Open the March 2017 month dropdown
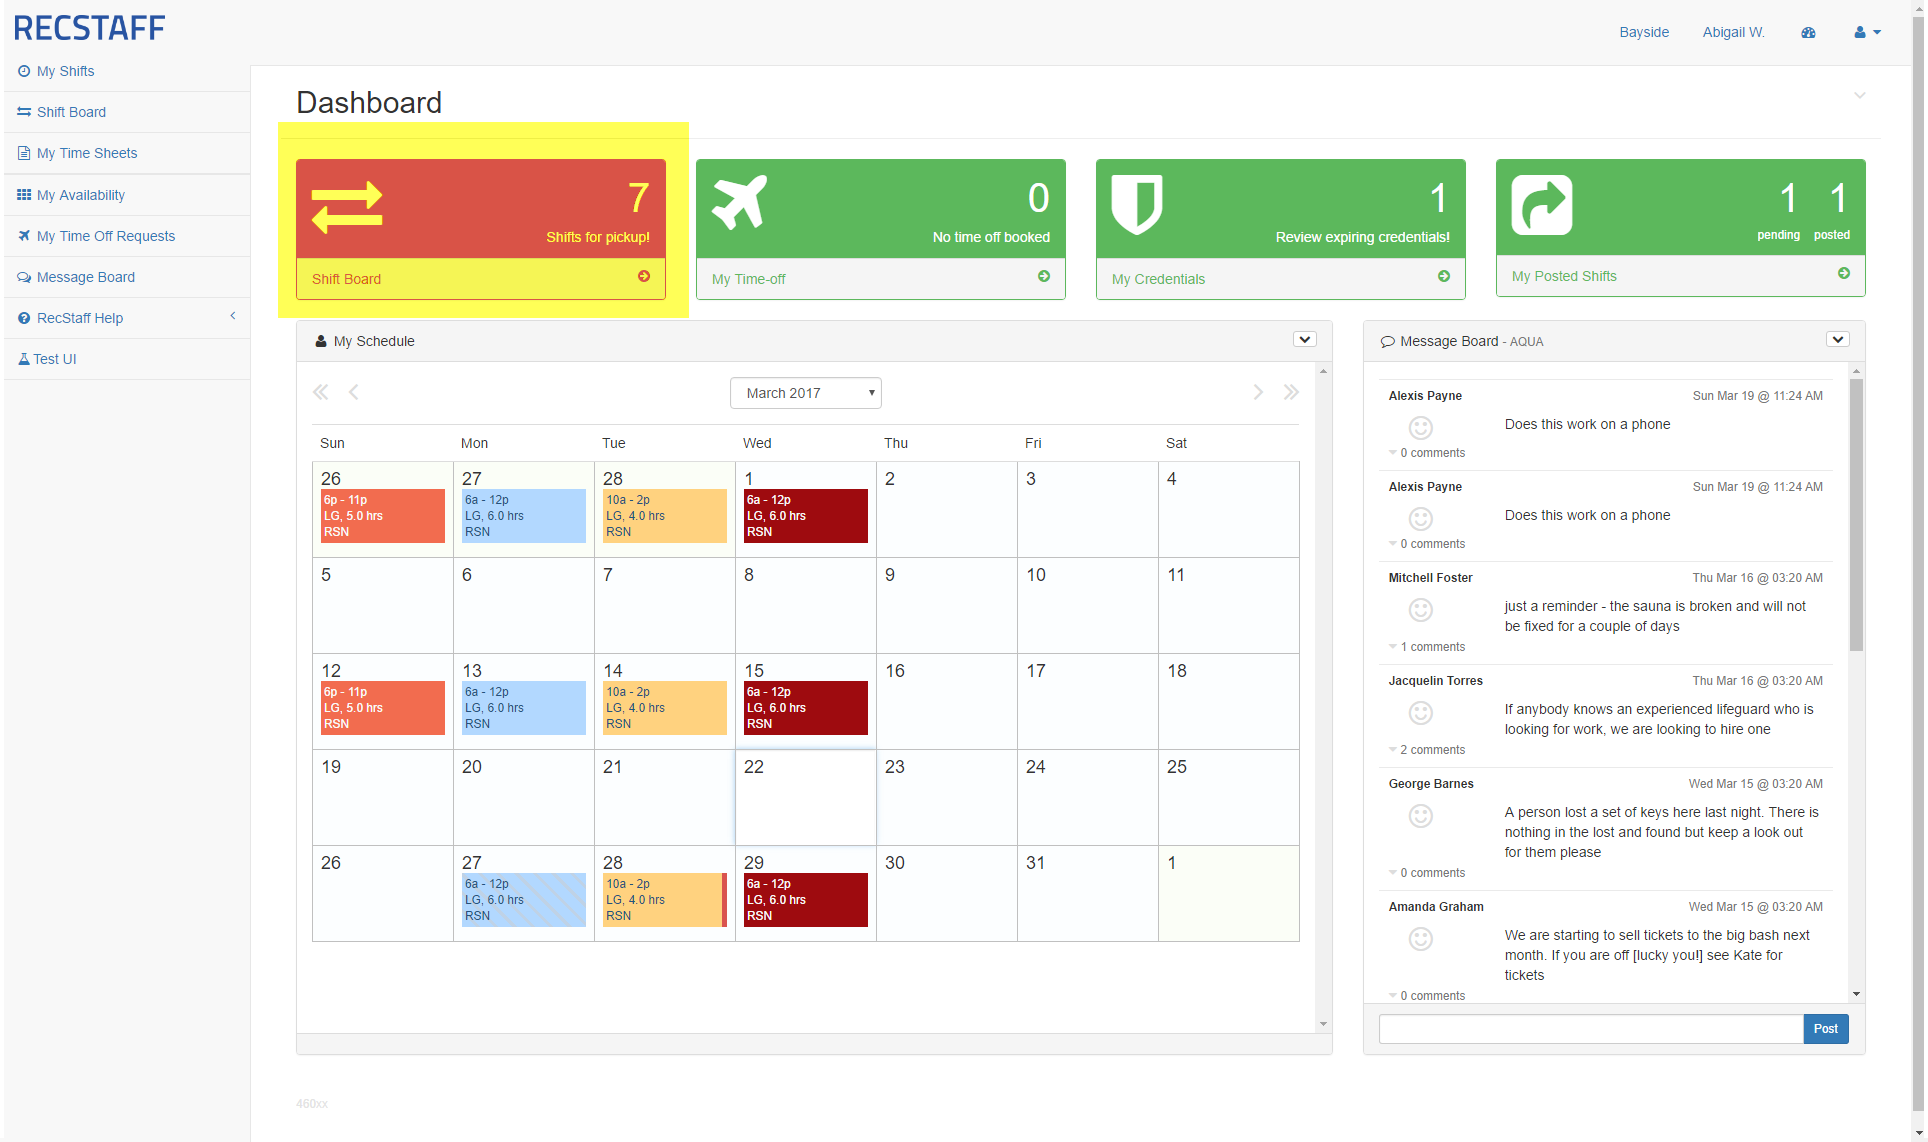Viewport: 1928px width, 1142px height. [805, 393]
